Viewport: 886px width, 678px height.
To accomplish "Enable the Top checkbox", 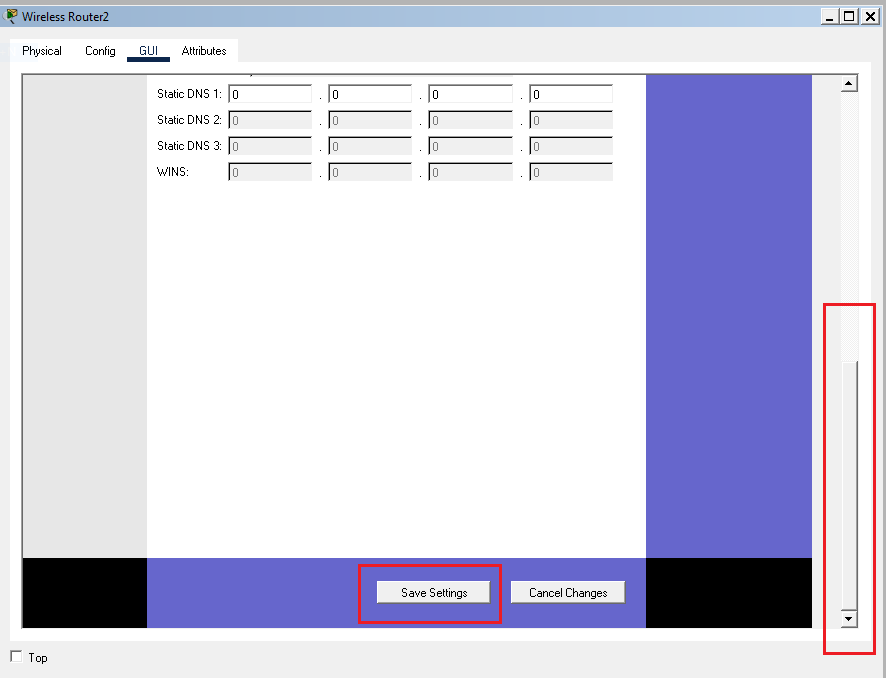I will point(16,657).
